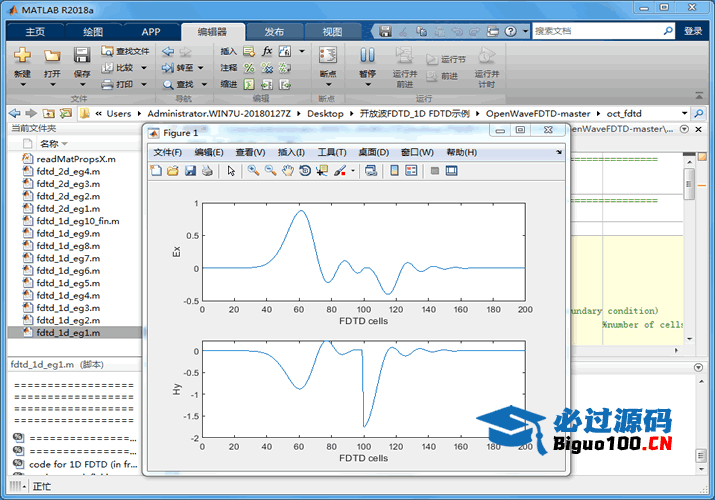Screen dimensions: 715x500
Task: Switch to the 绘图 ribbon tab
Action: tap(93, 31)
